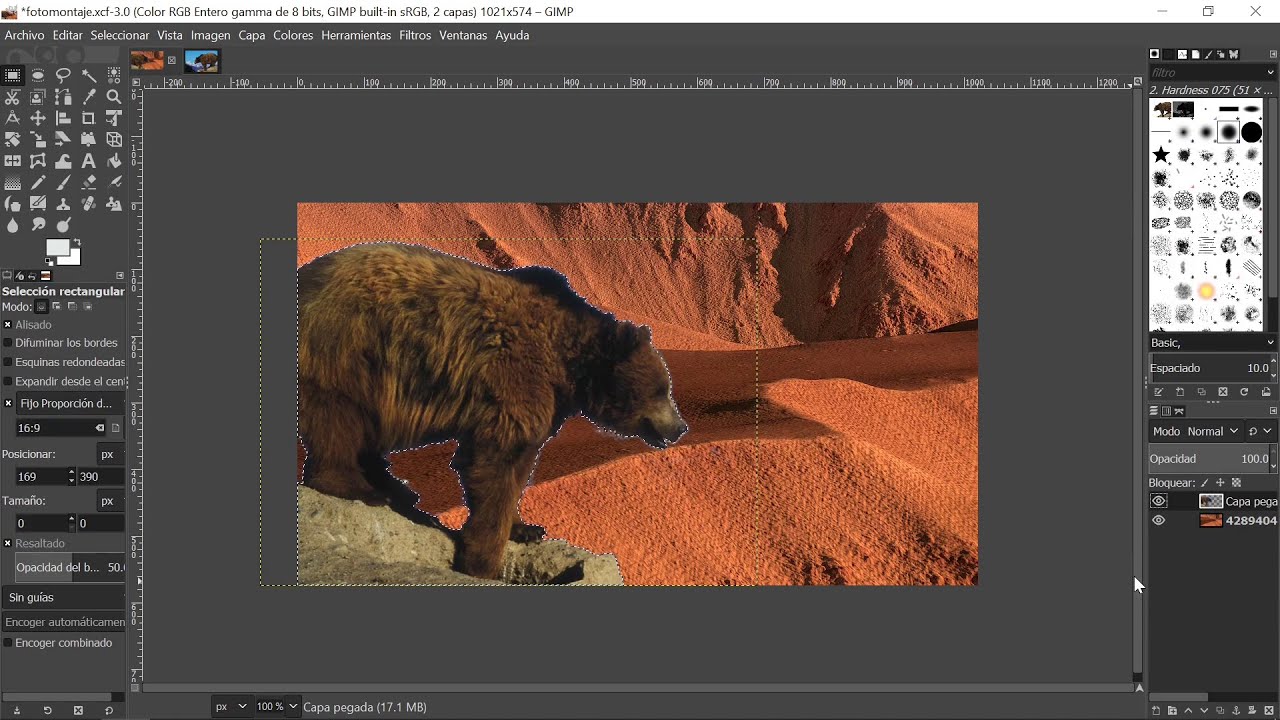Screen dimensions: 1280x720
Task: Toggle the Resaltado highlight checkbox
Action: pos(8,544)
